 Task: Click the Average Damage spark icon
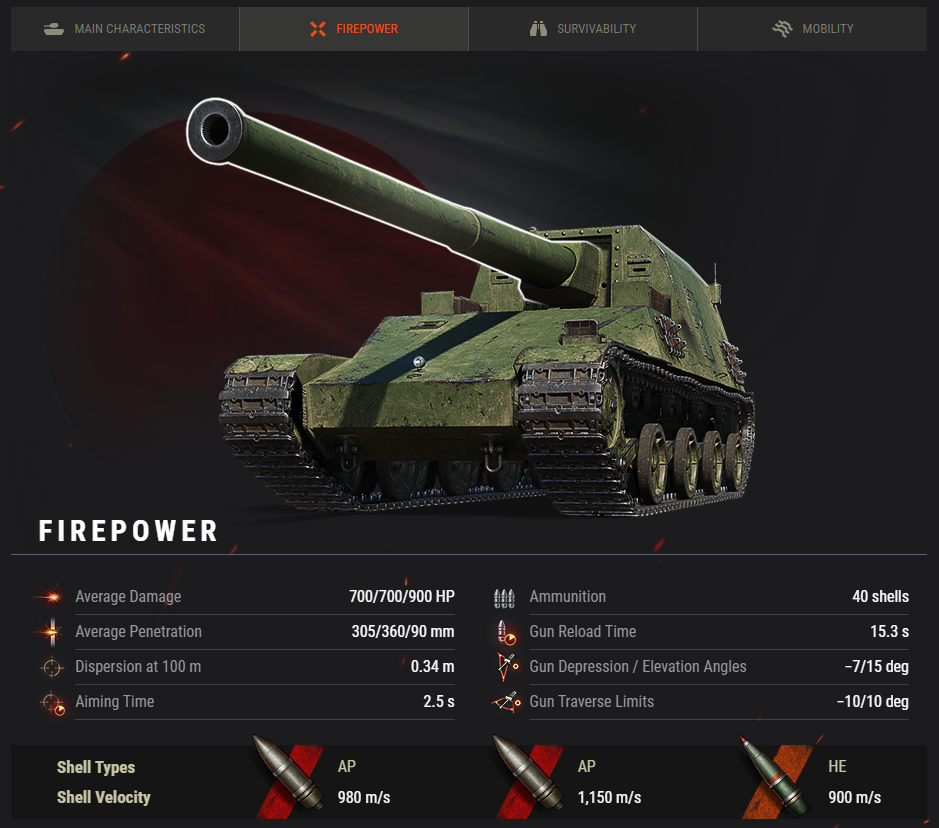(x=52, y=597)
